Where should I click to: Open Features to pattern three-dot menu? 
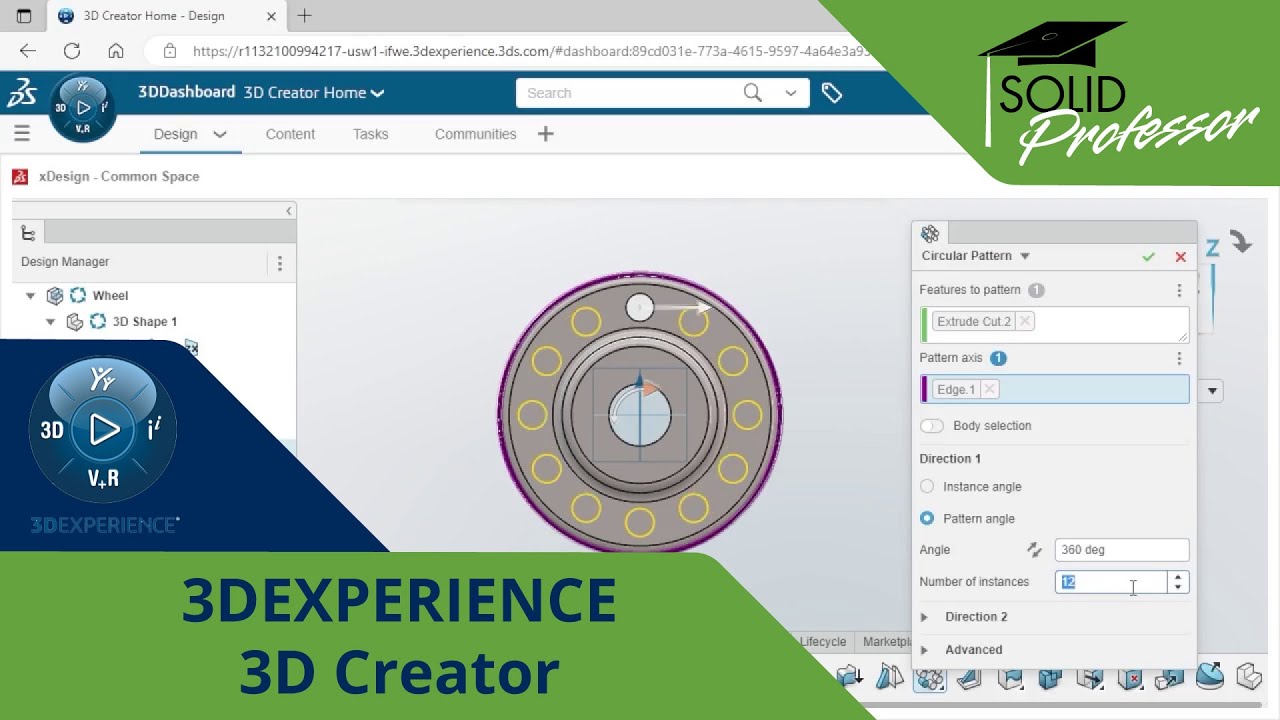click(1179, 290)
